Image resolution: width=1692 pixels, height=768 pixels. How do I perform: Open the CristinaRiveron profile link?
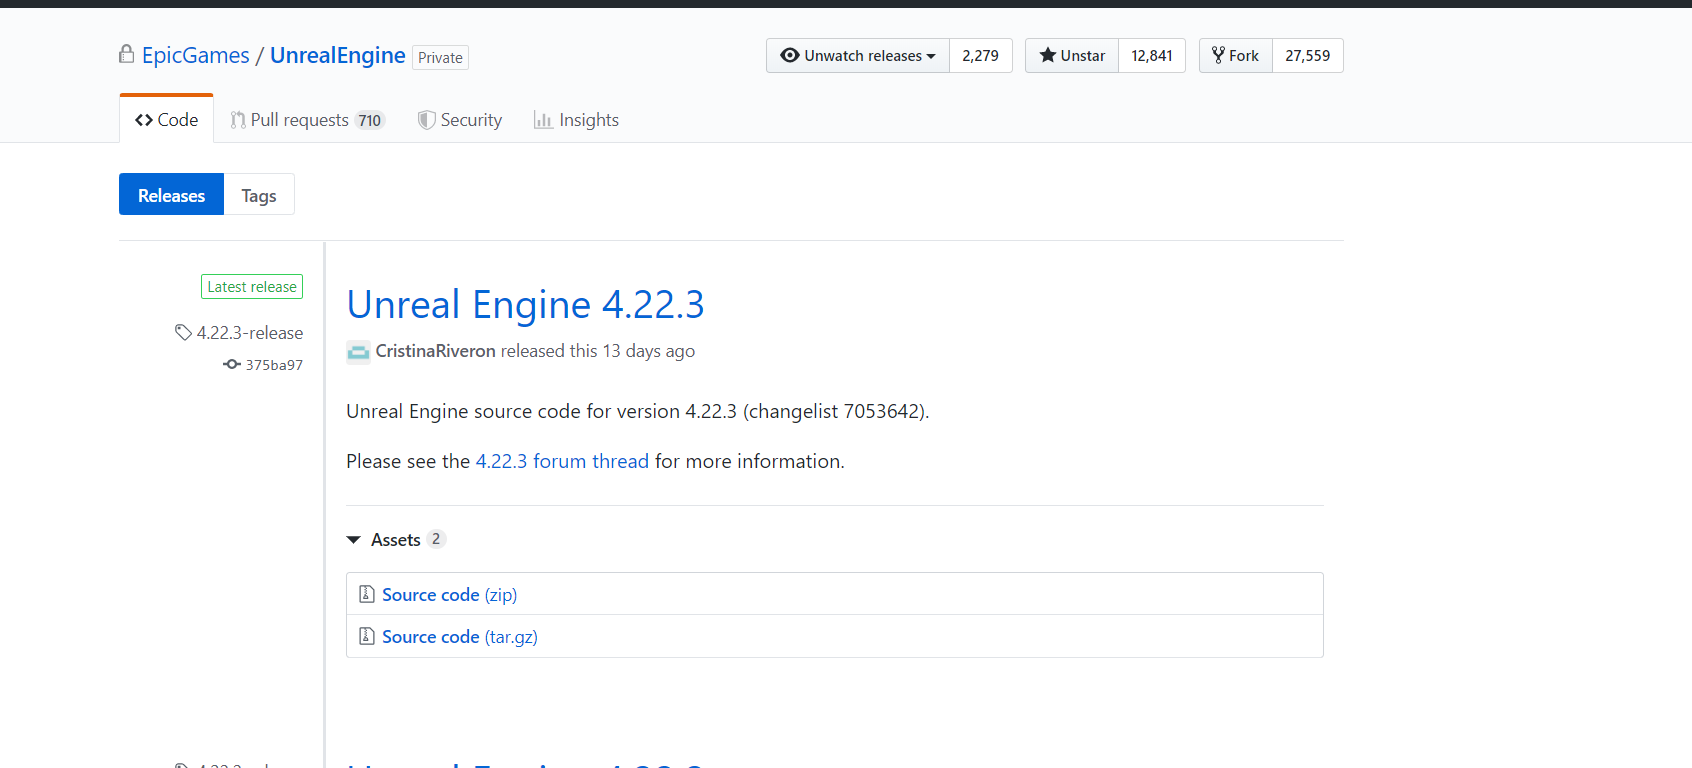coord(436,351)
